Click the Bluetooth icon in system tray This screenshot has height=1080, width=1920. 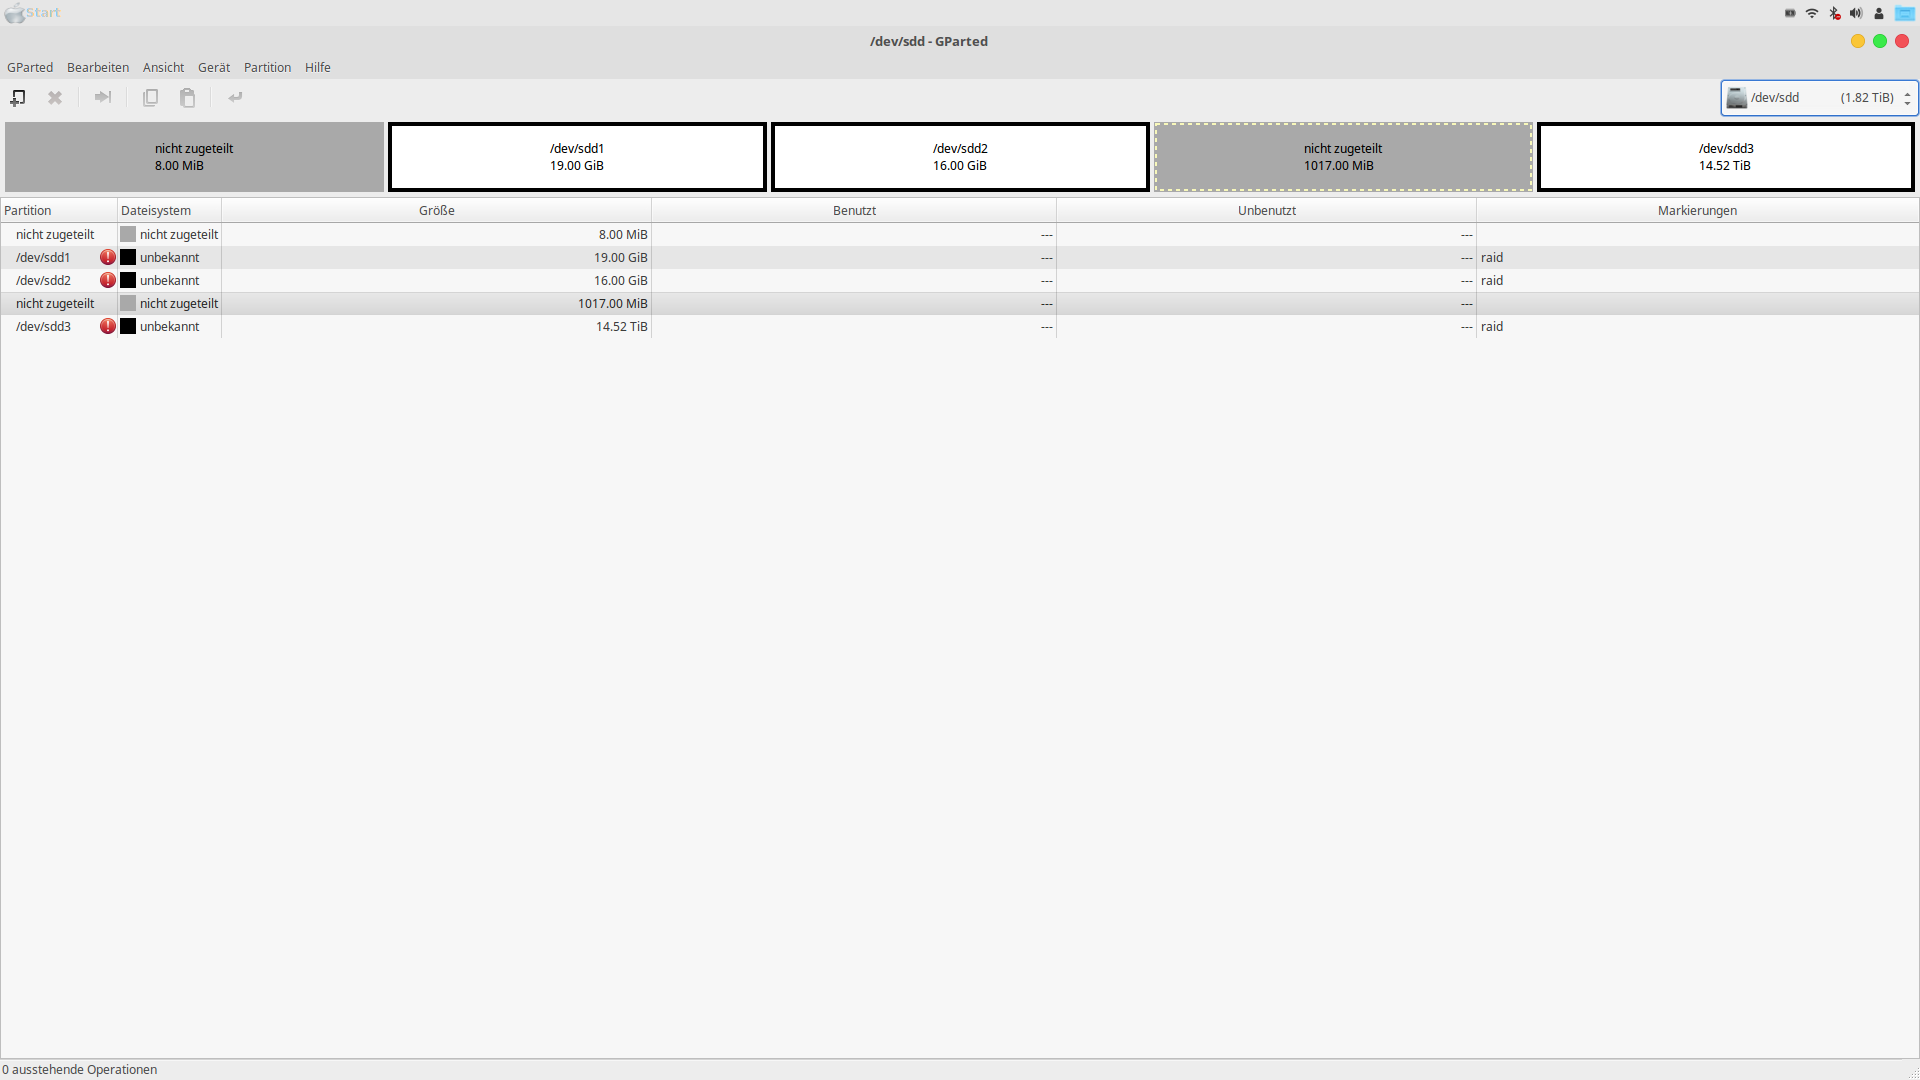pyautogui.click(x=1834, y=13)
